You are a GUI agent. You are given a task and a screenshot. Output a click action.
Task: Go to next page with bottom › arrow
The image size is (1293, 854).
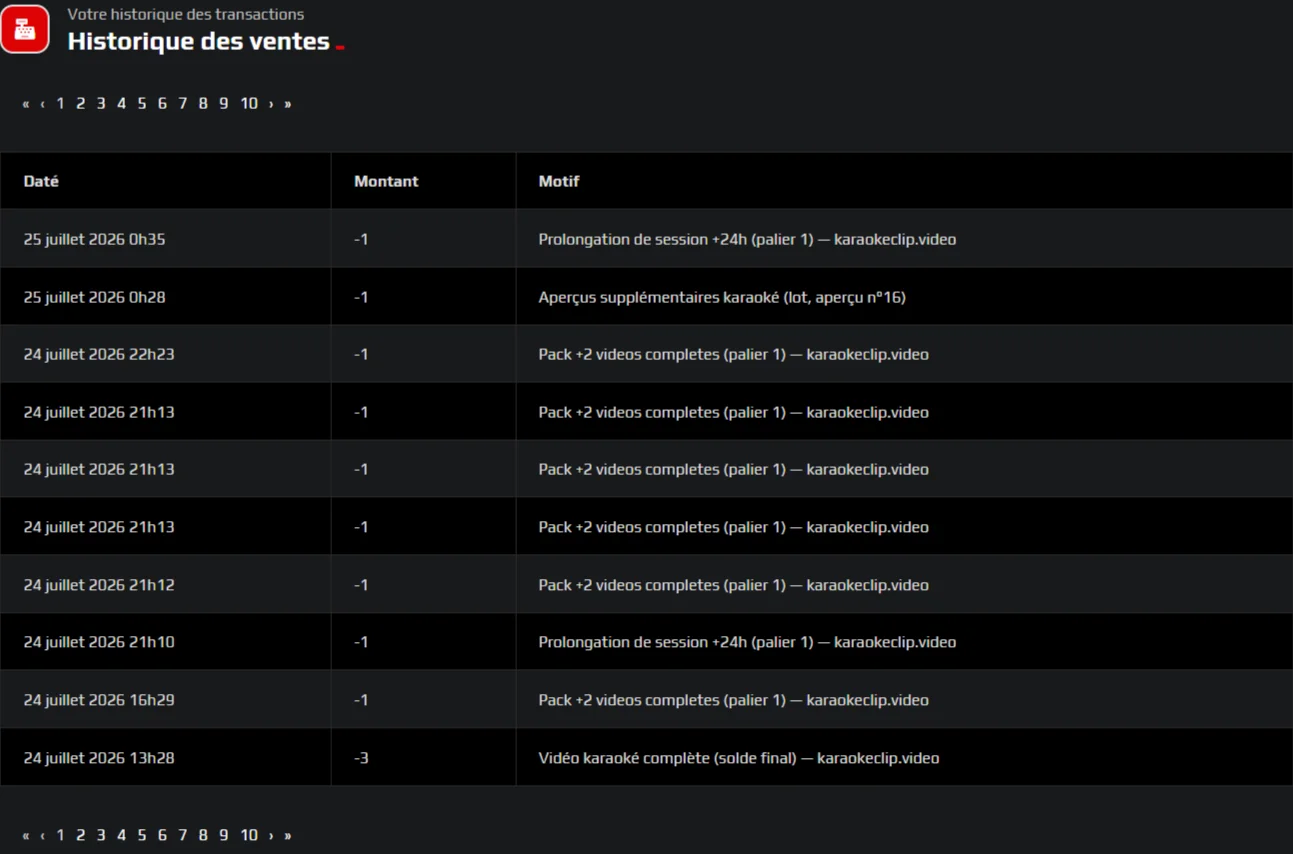[271, 835]
